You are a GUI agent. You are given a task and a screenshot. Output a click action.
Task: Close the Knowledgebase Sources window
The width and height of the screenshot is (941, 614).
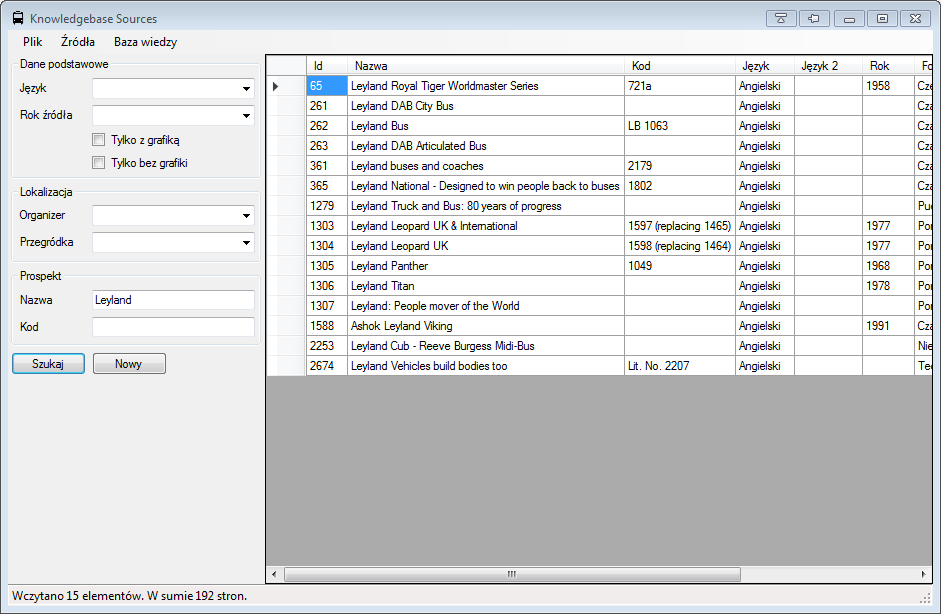(915, 19)
